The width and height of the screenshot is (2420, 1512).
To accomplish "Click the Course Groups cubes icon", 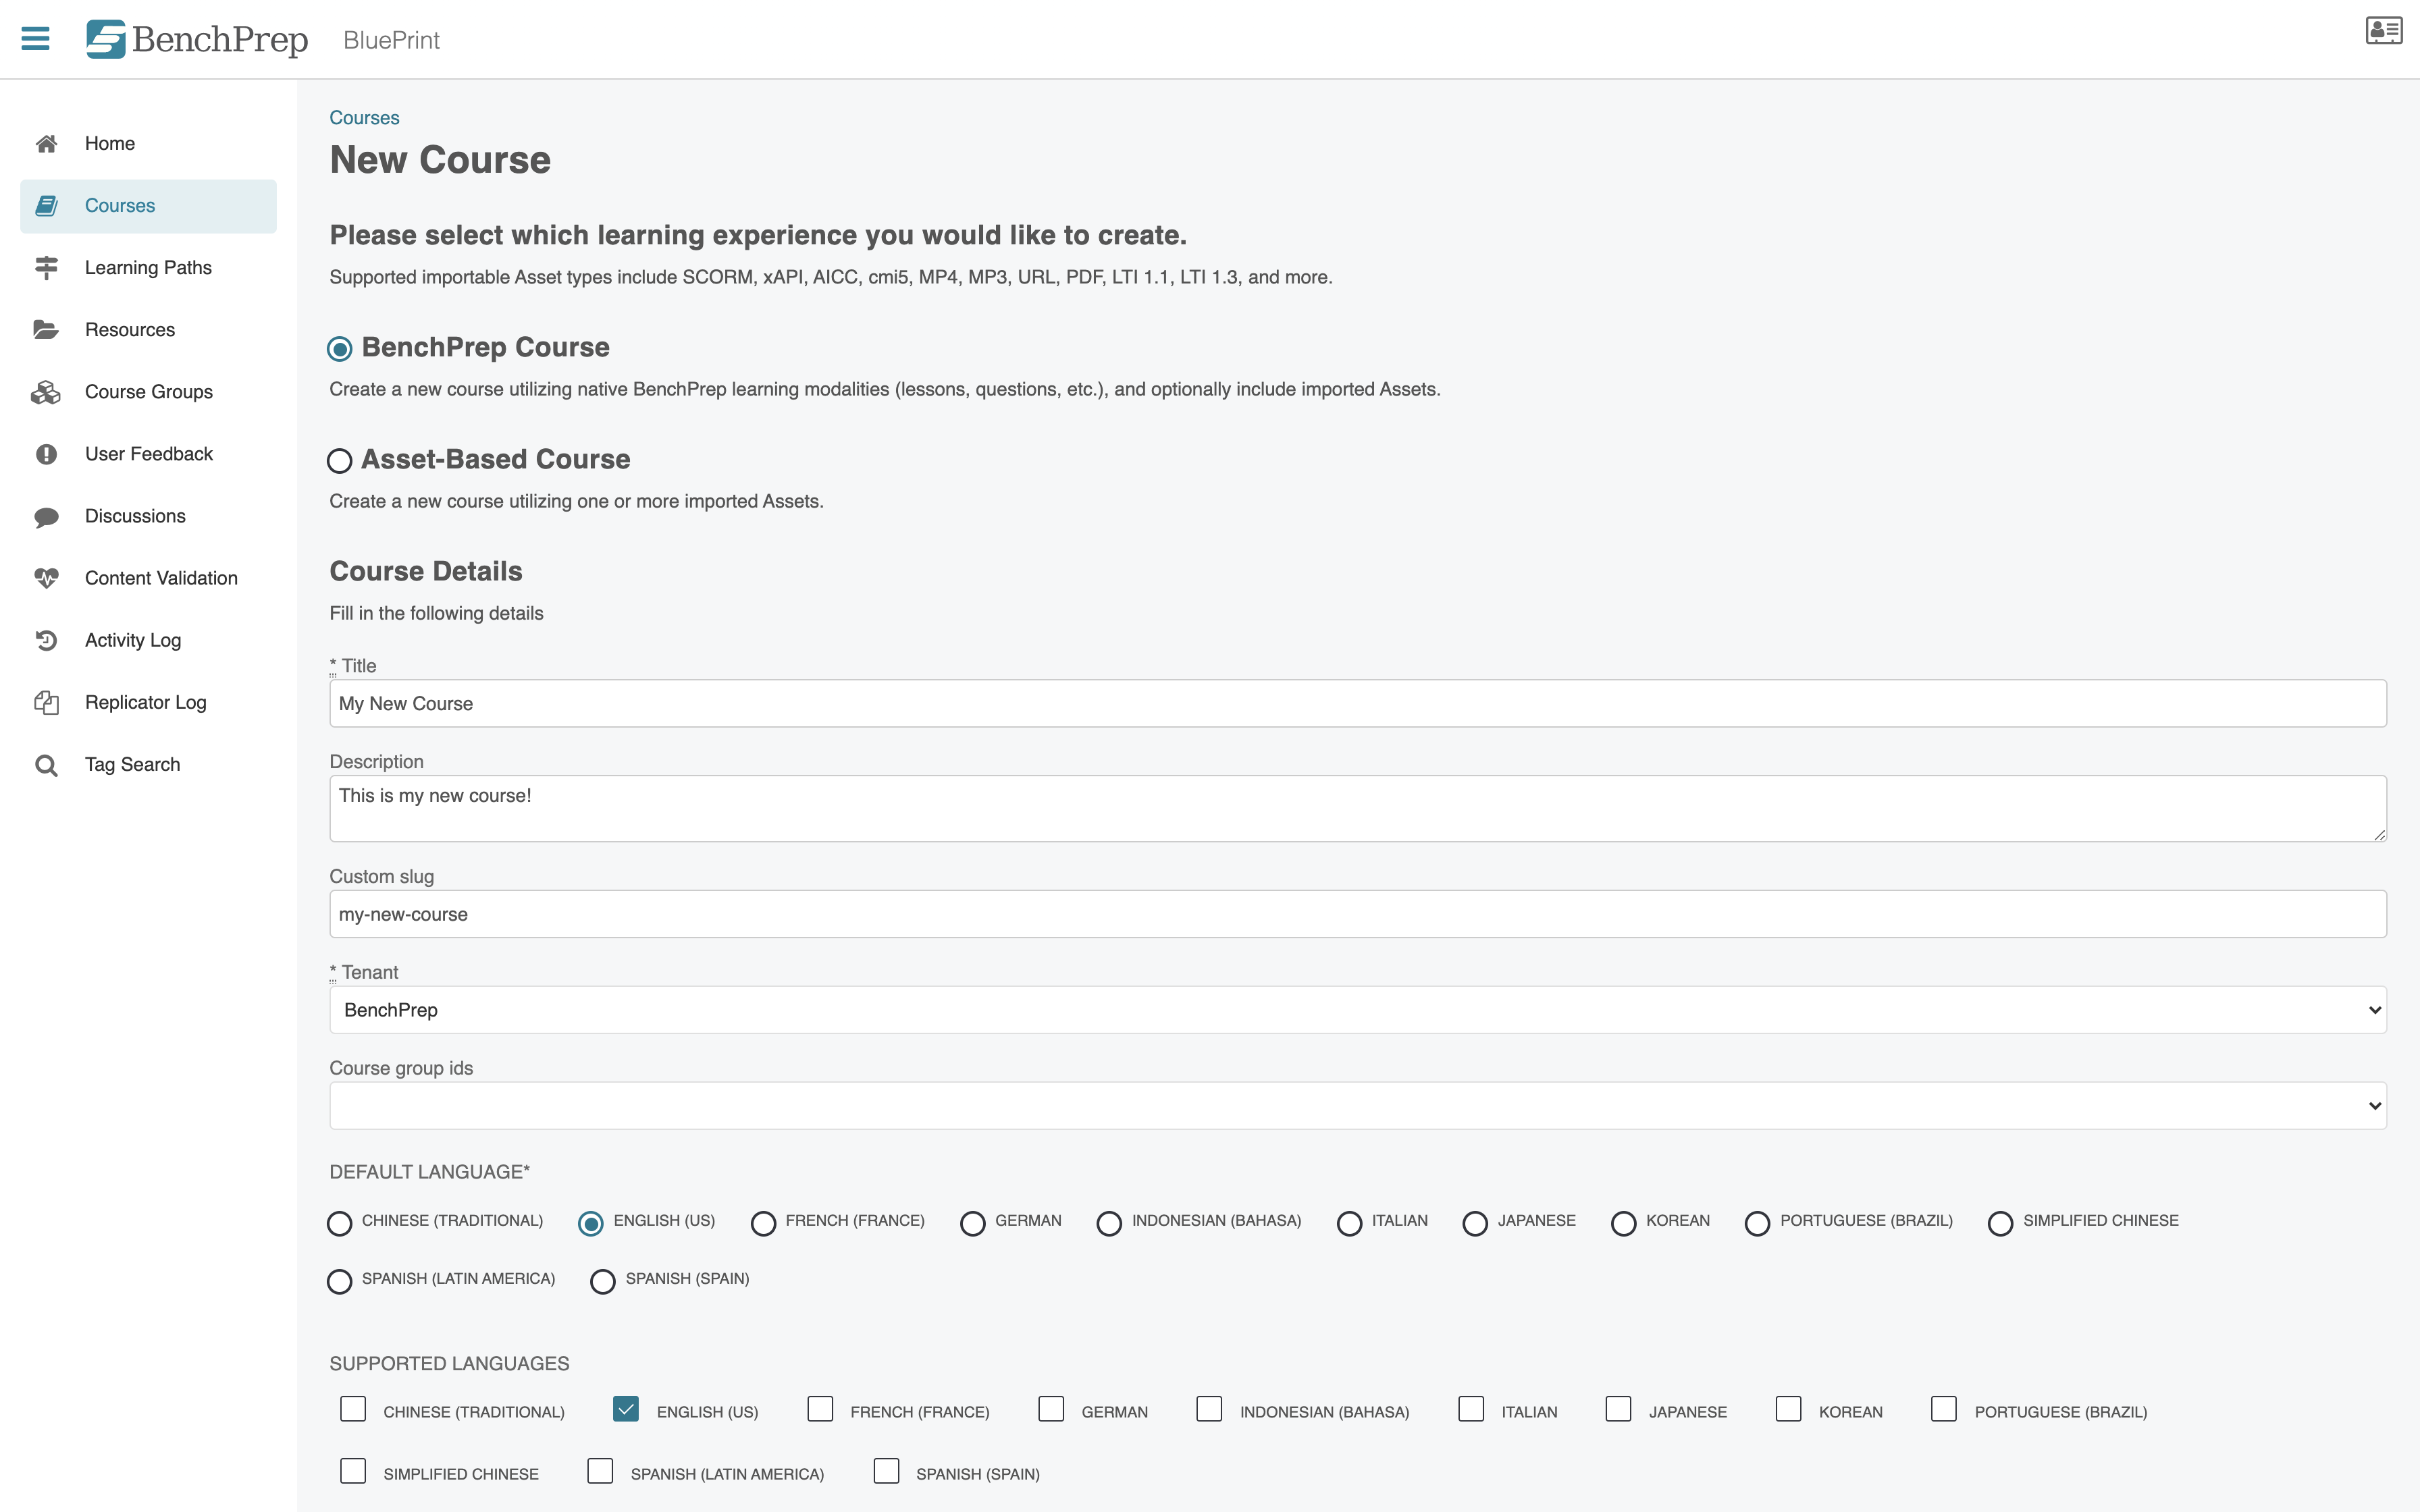I will click(x=46, y=392).
